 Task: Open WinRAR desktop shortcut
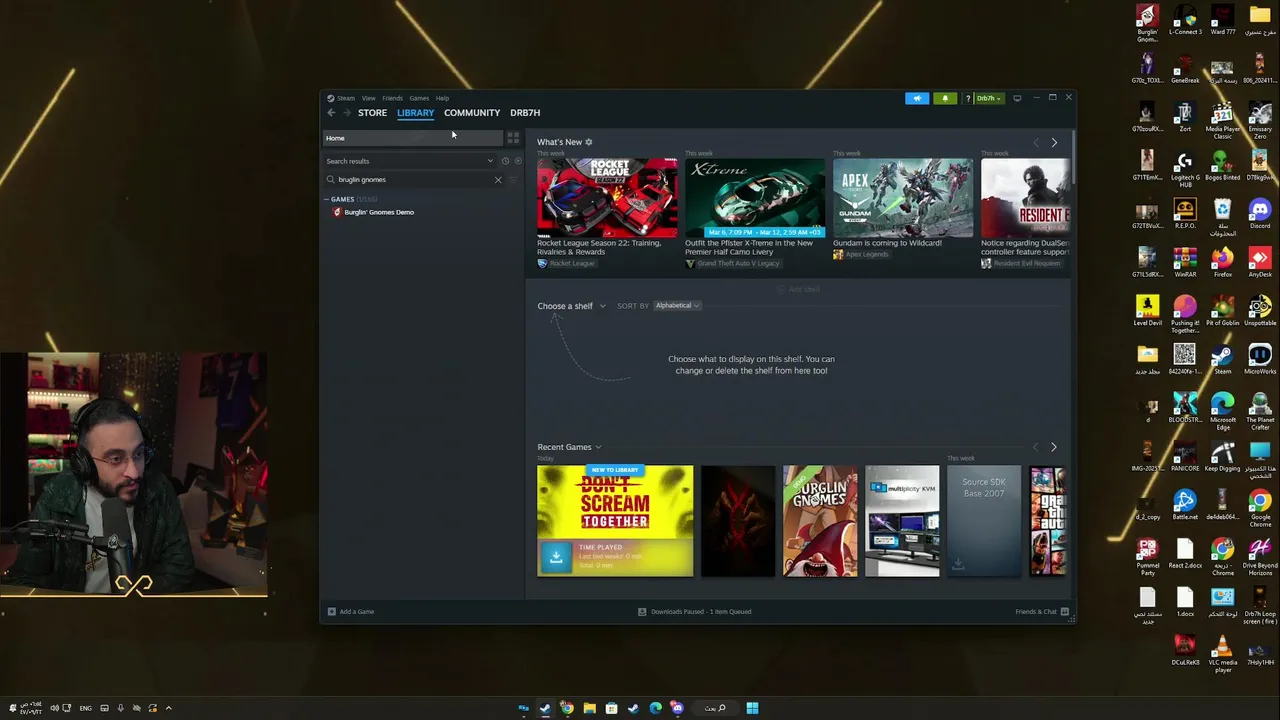pyautogui.click(x=1185, y=262)
